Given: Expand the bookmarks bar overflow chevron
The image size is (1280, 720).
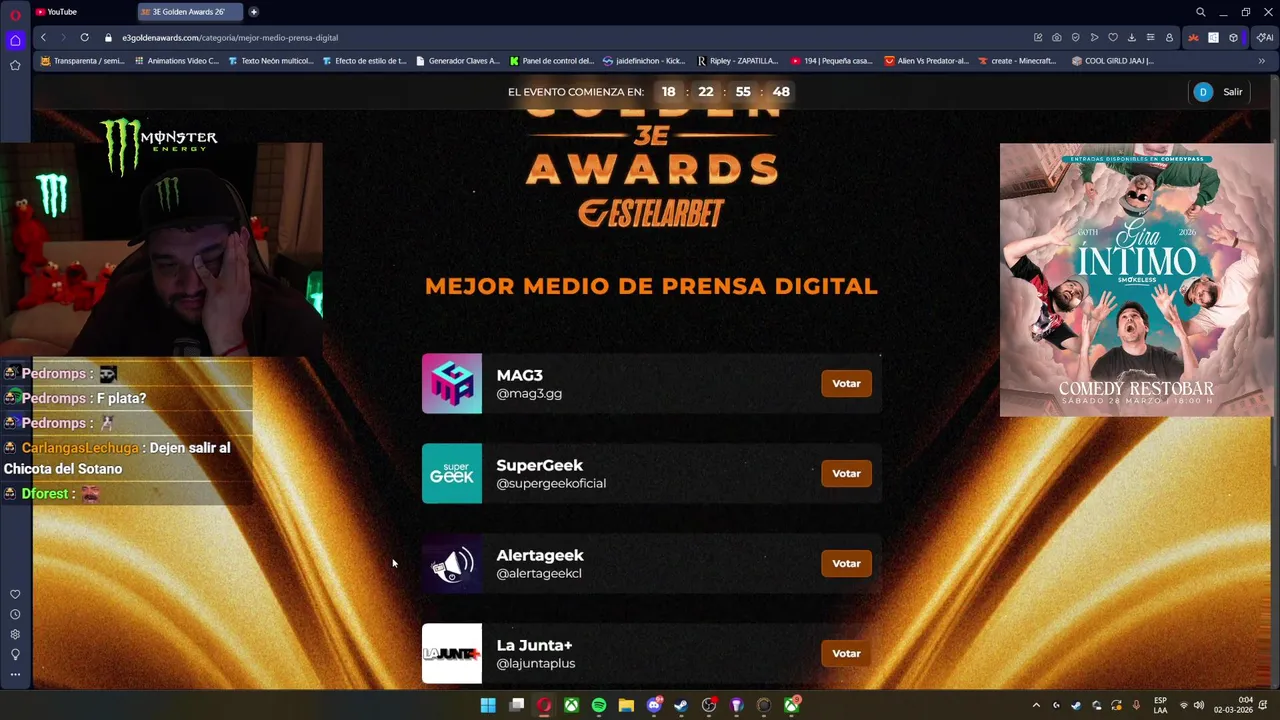Looking at the screenshot, I should pyautogui.click(x=1261, y=61).
